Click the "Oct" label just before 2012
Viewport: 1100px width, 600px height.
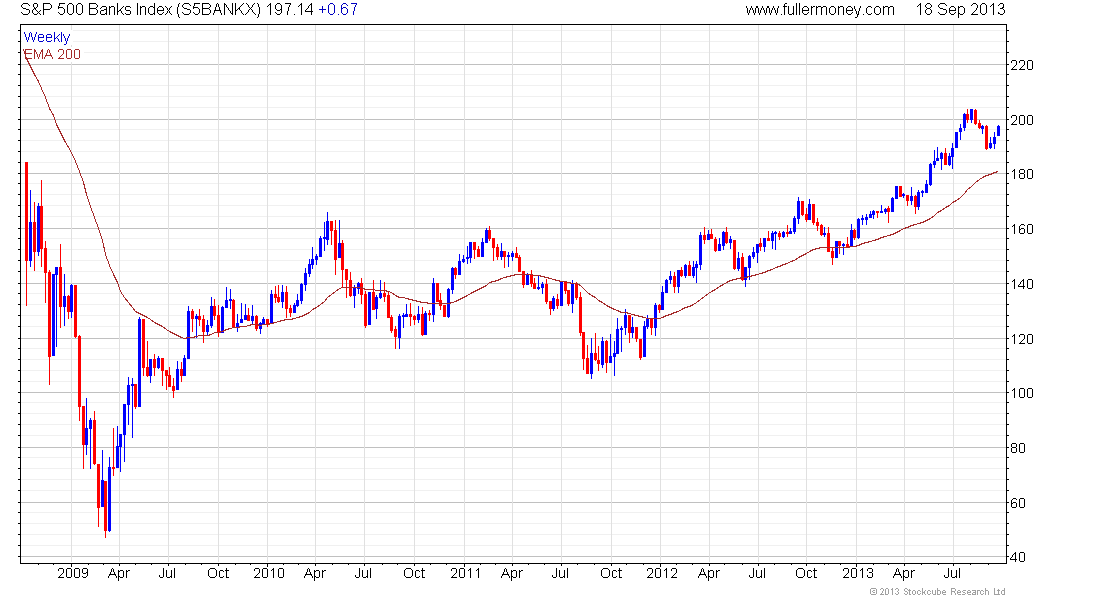pyautogui.click(x=611, y=573)
